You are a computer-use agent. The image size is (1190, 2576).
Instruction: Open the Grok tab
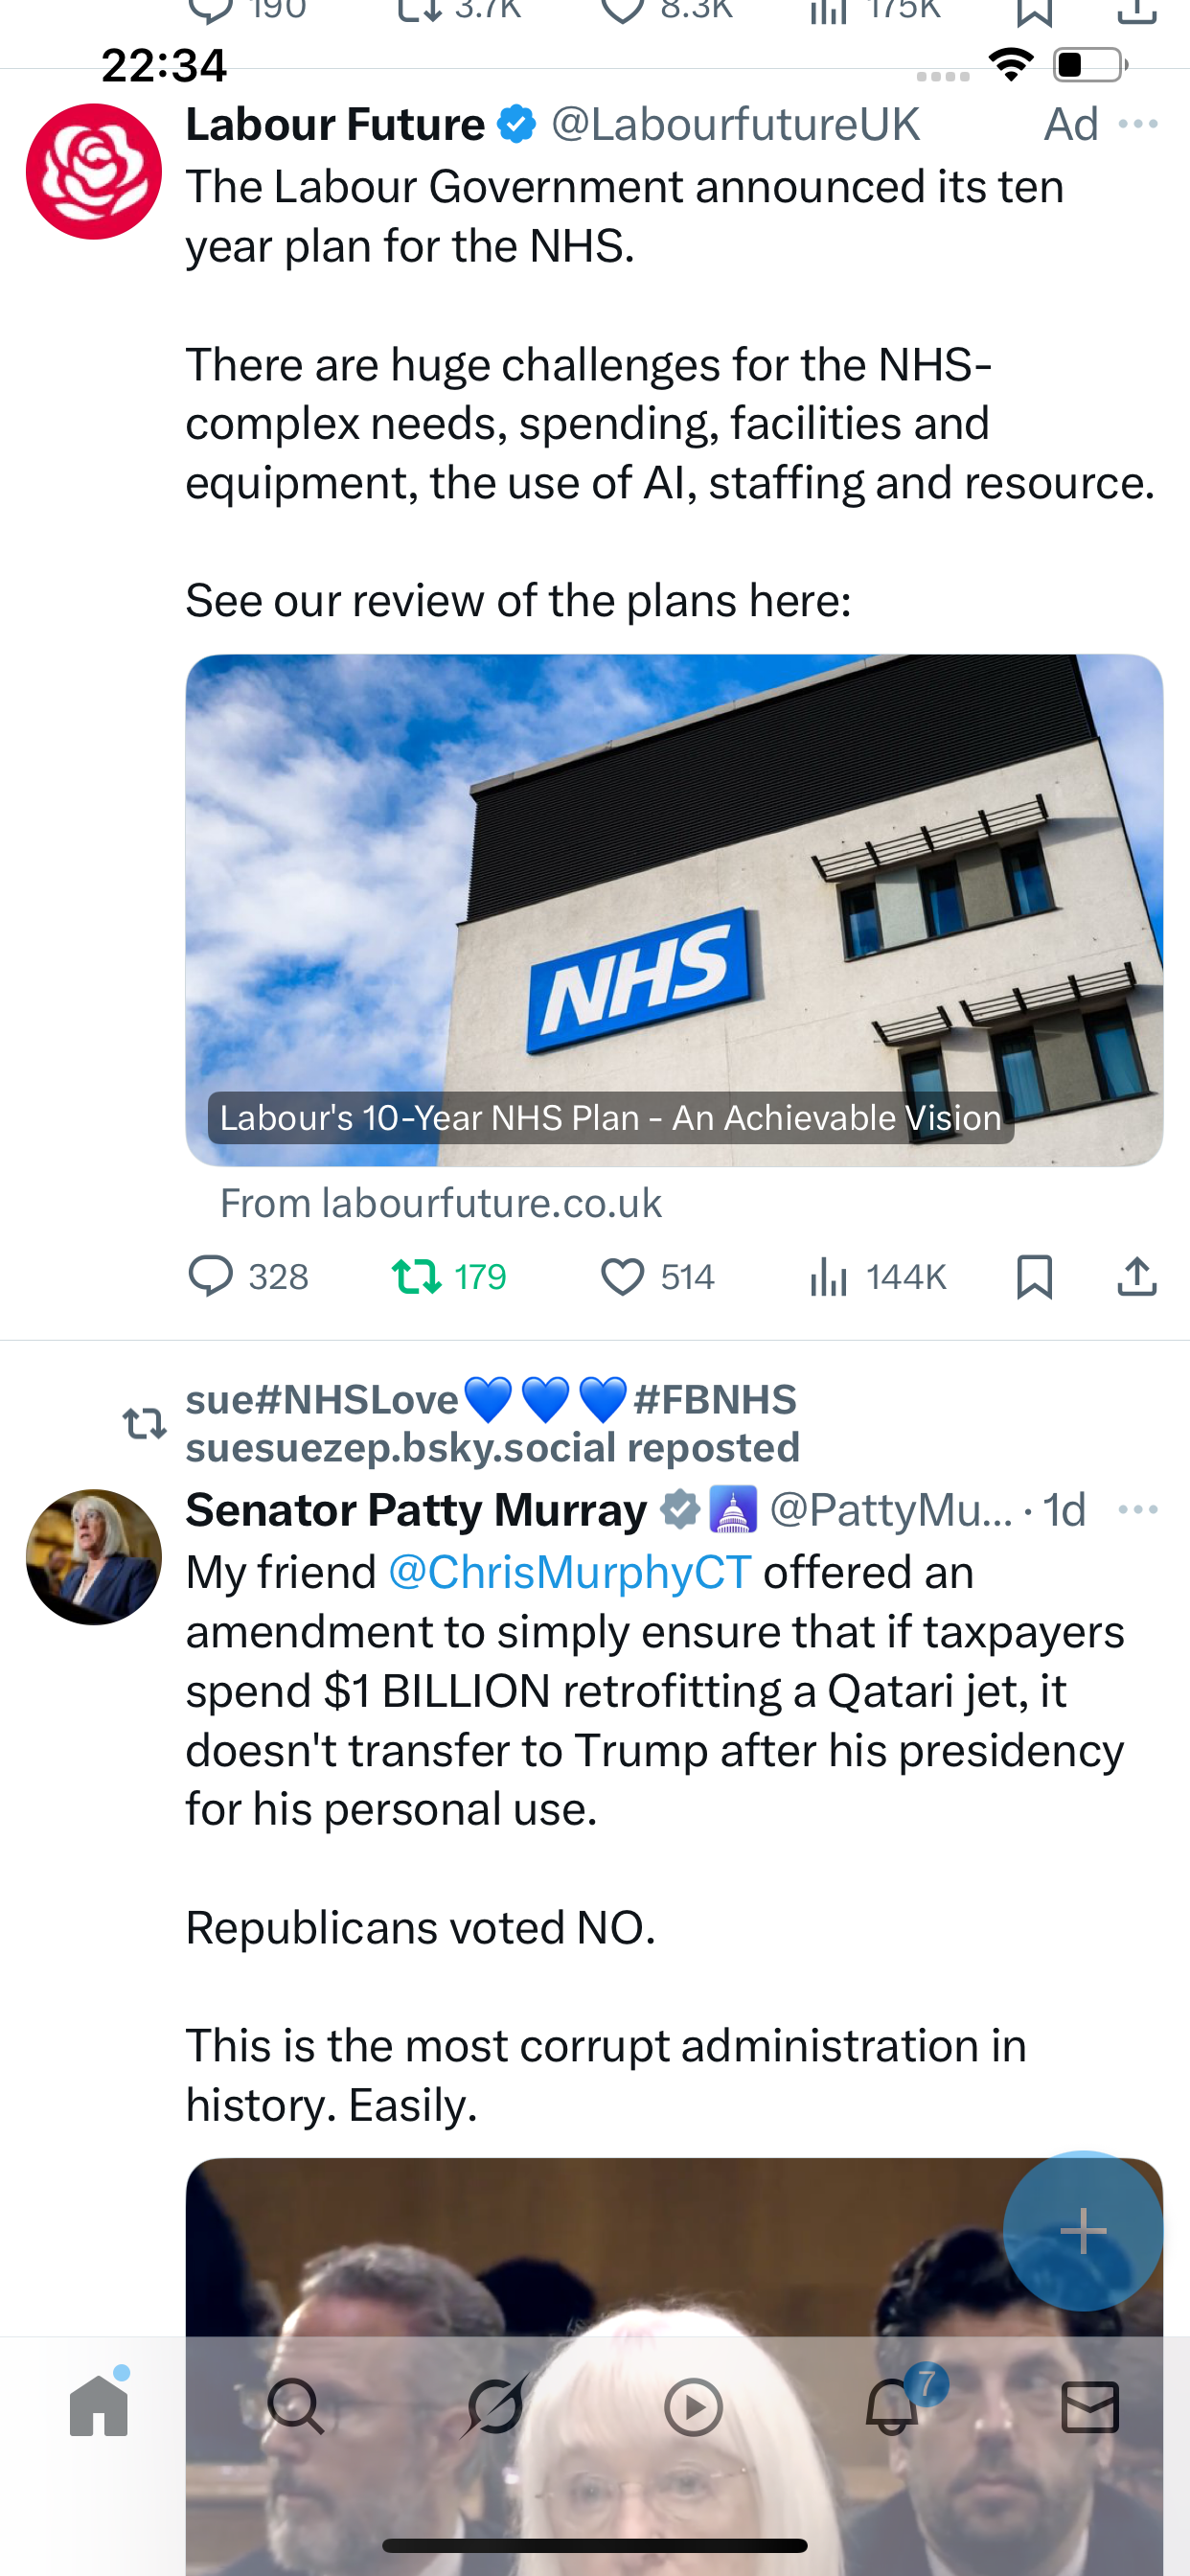coord(495,2407)
